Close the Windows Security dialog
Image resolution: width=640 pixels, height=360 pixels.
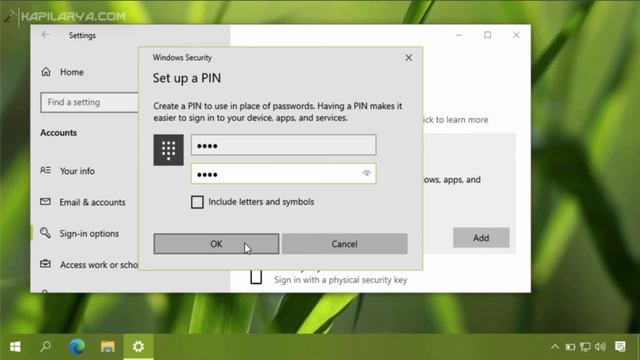(409, 58)
